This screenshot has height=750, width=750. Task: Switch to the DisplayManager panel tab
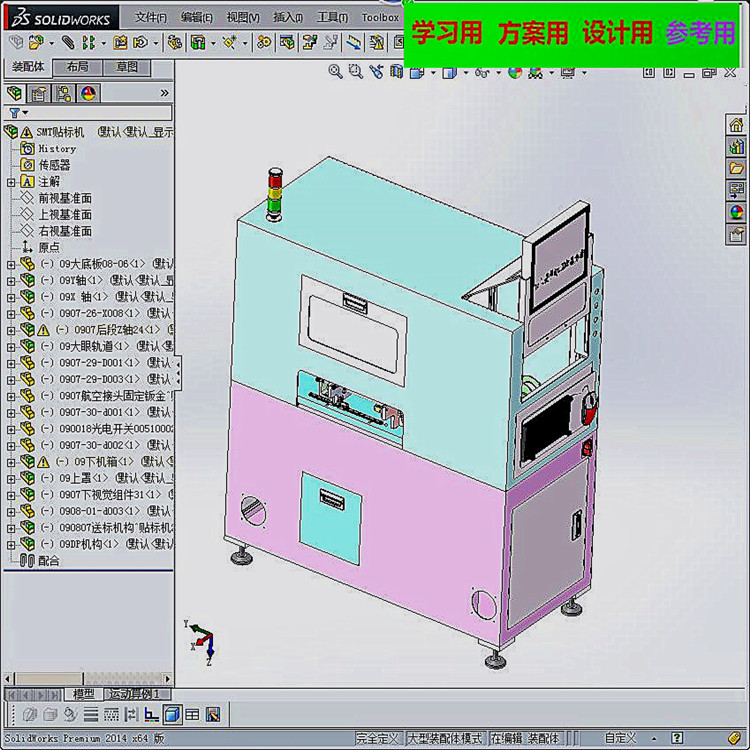point(88,93)
